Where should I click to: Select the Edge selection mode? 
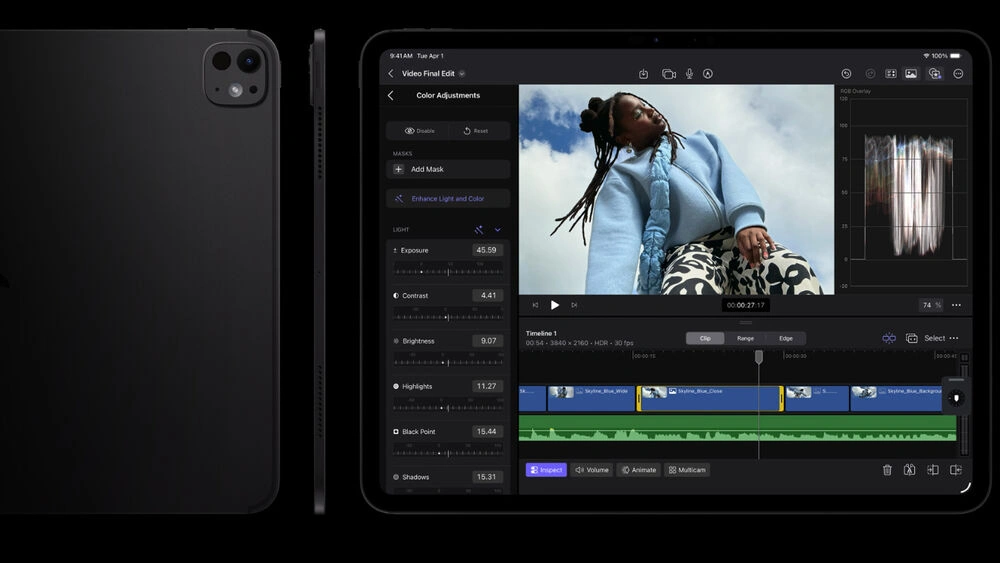(x=786, y=338)
